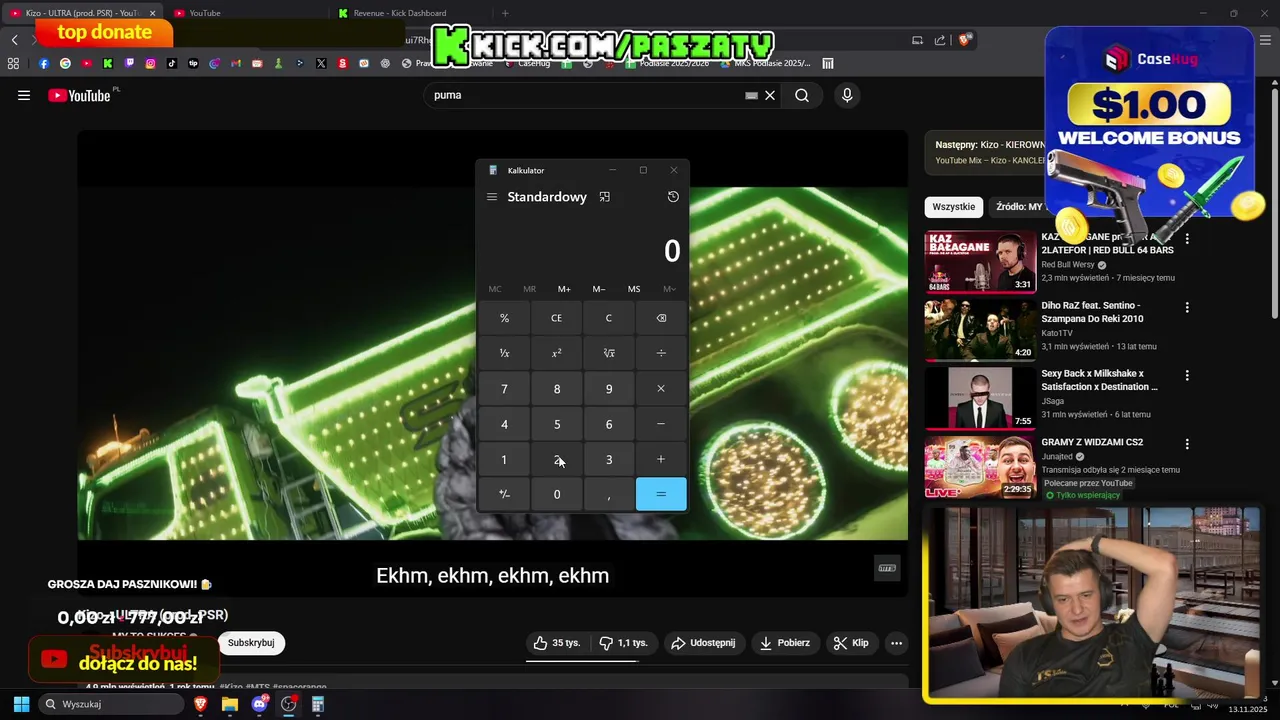The height and width of the screenshot is (720, 1280).
Task: Open the Calculator navigation hamburger menu
Action: pyautogui.click(x=492, y=197)
